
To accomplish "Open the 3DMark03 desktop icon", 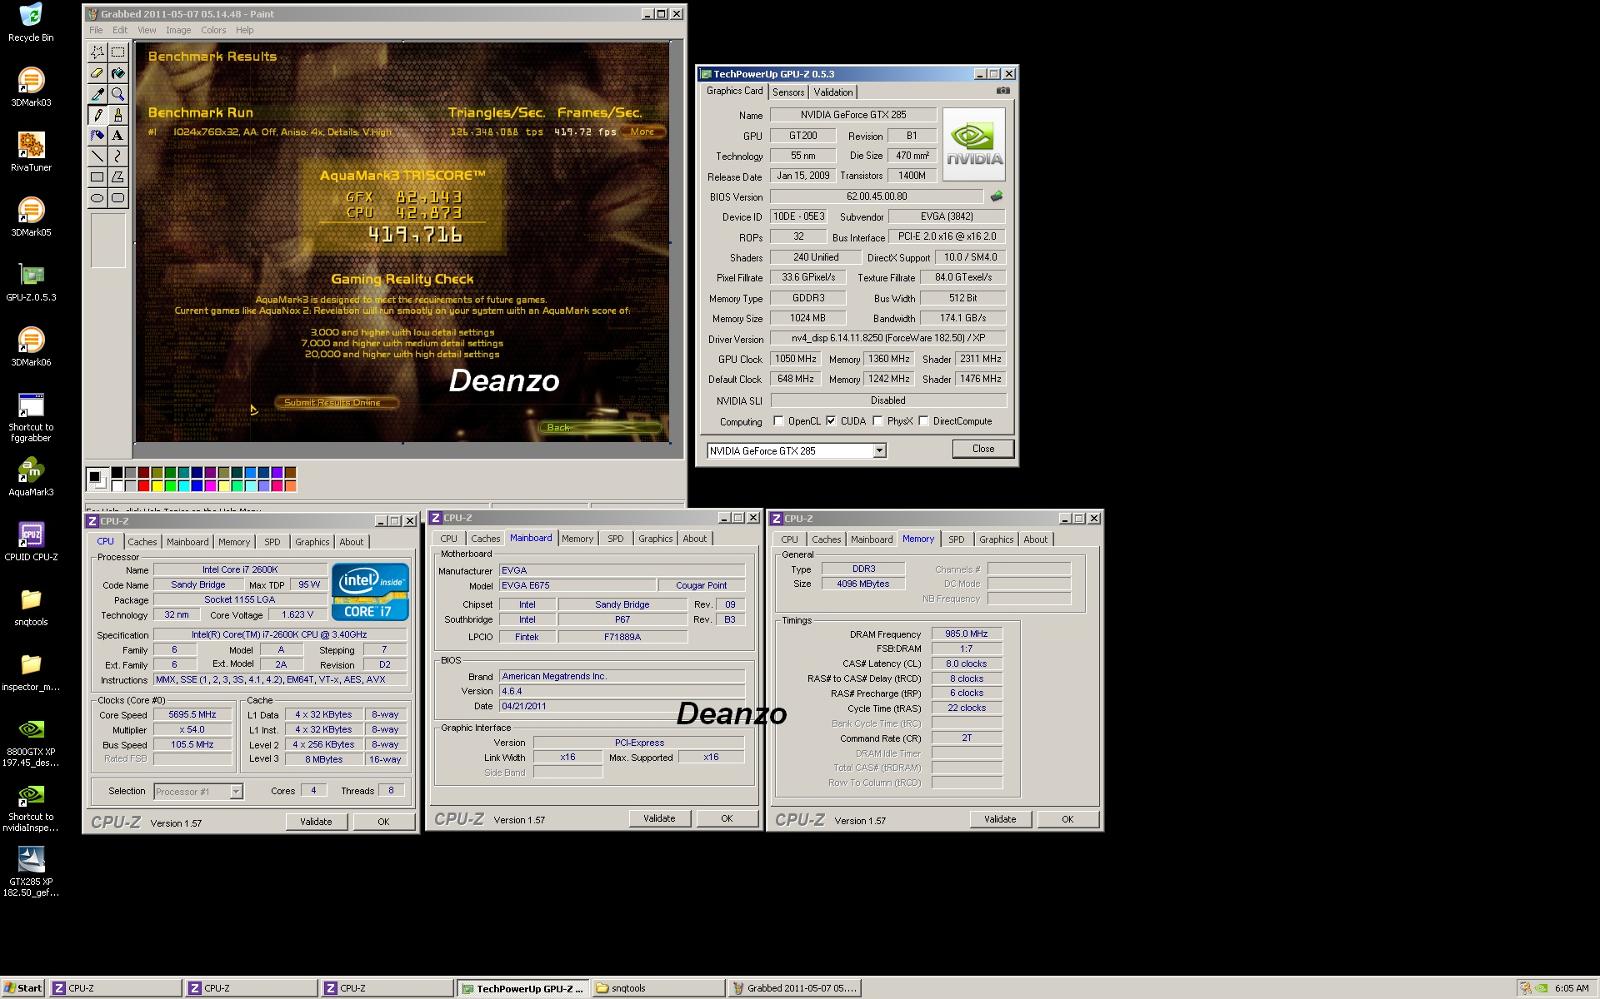I will click(x=31, y=86).
